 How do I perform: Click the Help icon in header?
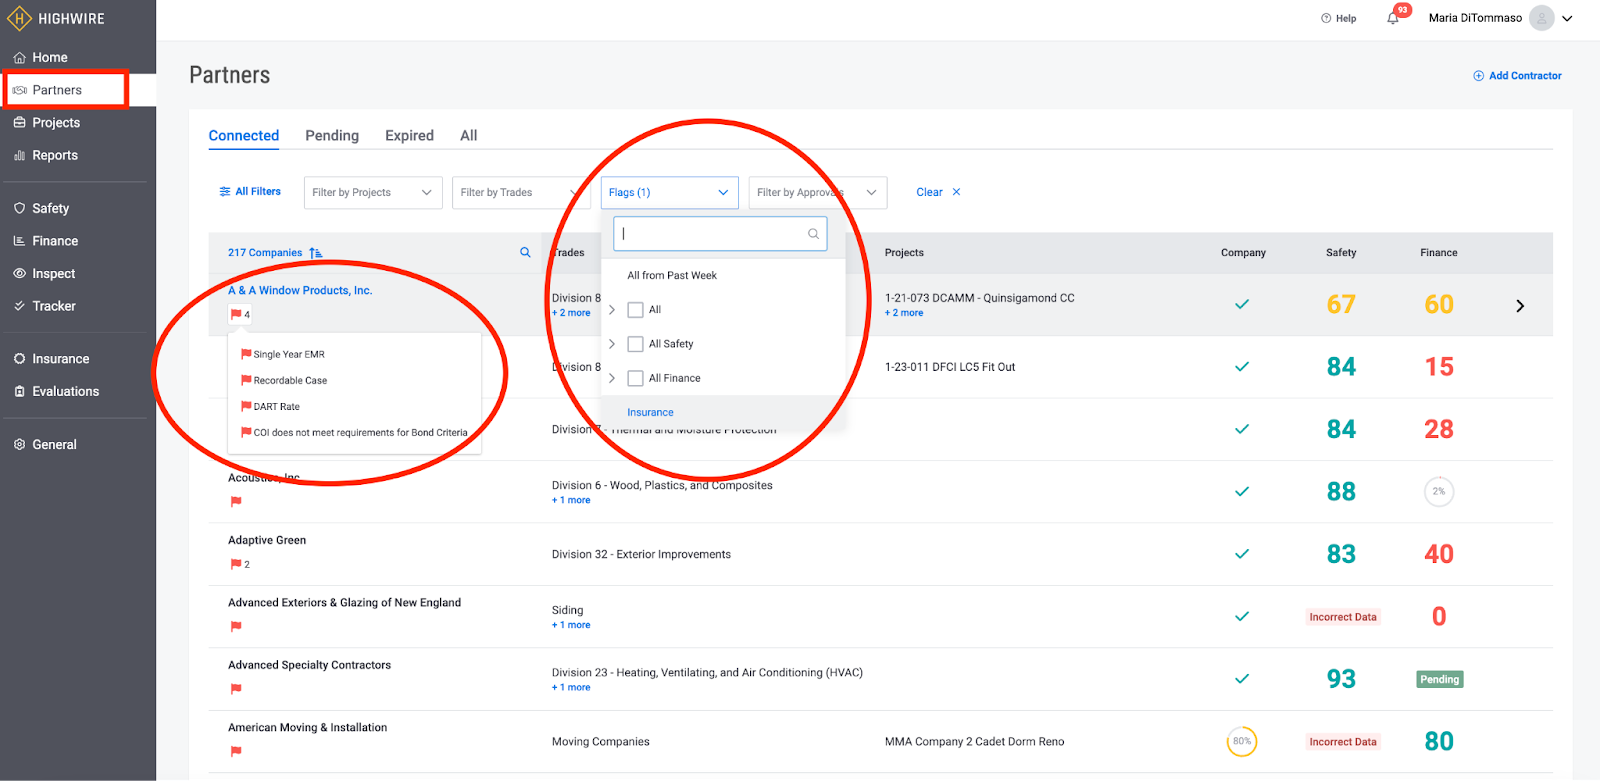pyautogui.click(x=1326, y=18)
